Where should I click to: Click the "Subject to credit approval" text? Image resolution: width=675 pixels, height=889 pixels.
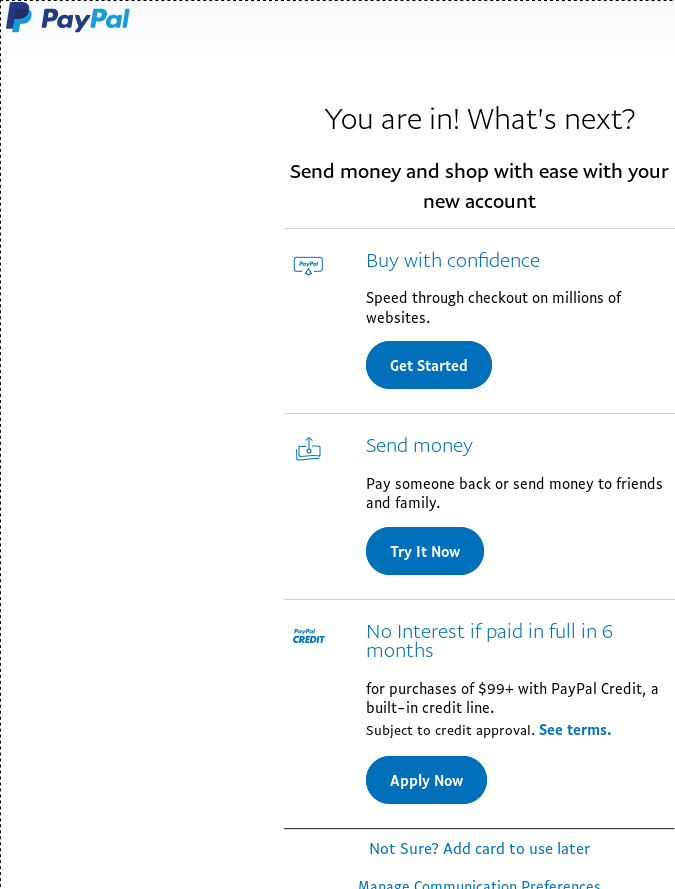tap(450, 730)
